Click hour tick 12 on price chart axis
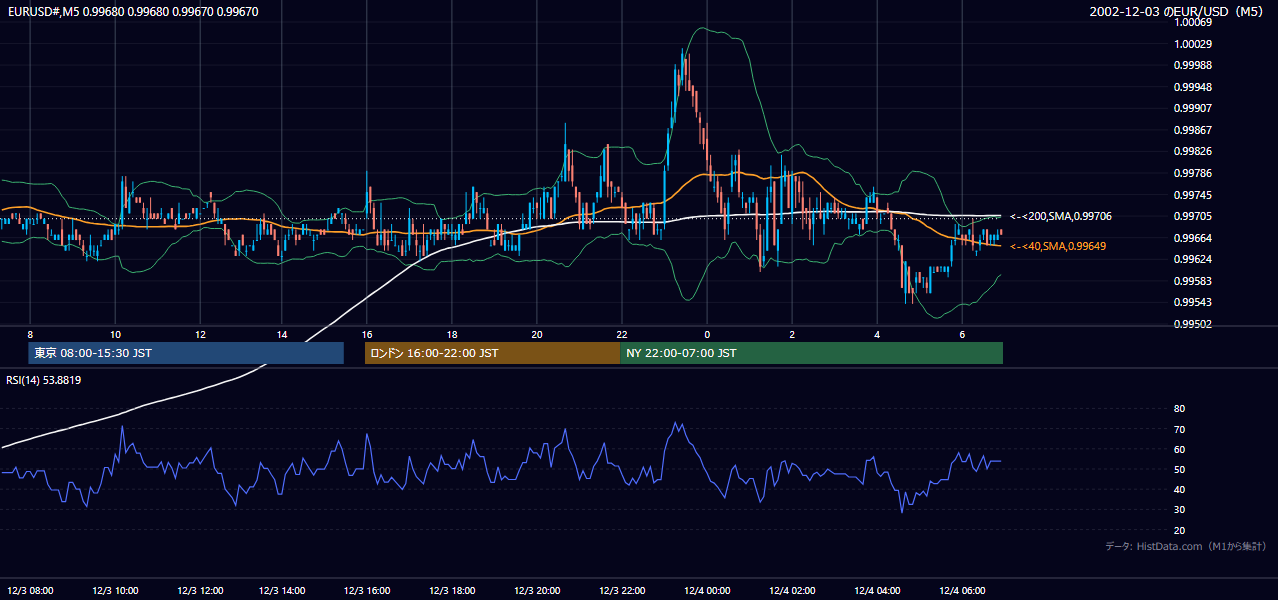 tap(200, 334)
